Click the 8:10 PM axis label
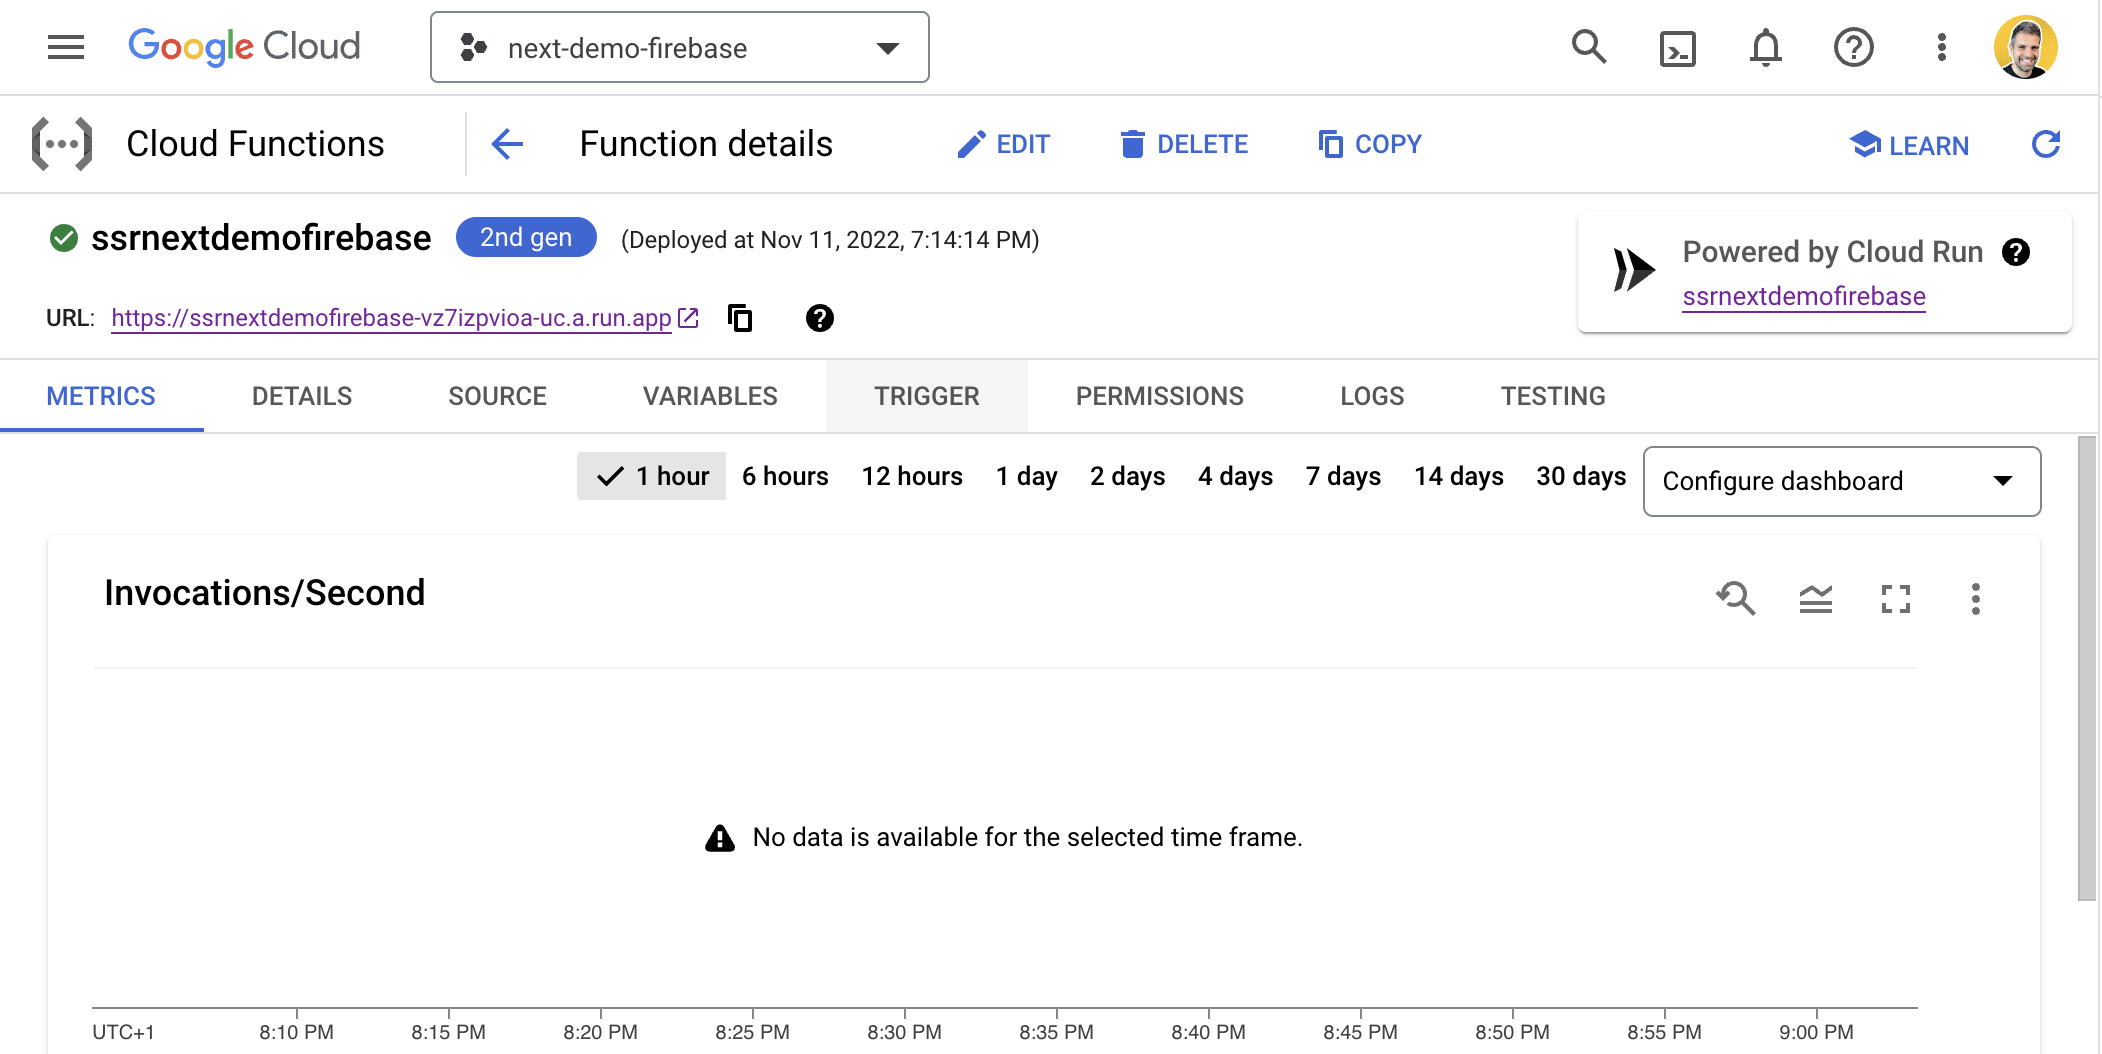The width and height of the screenshot is (2102, 1054). [296, 1032]
